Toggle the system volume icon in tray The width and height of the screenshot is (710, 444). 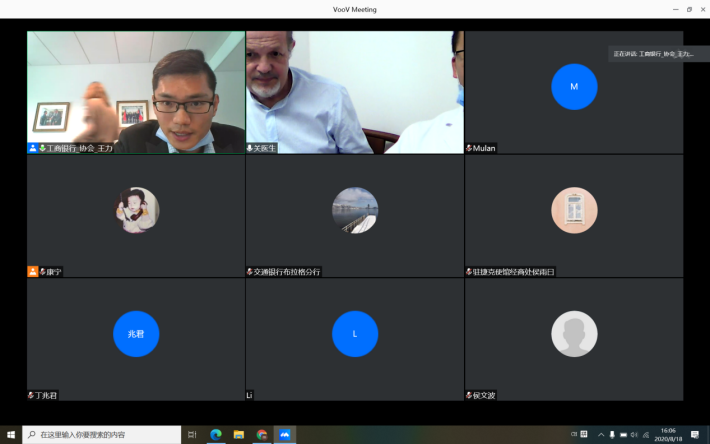tap(634, 435)
